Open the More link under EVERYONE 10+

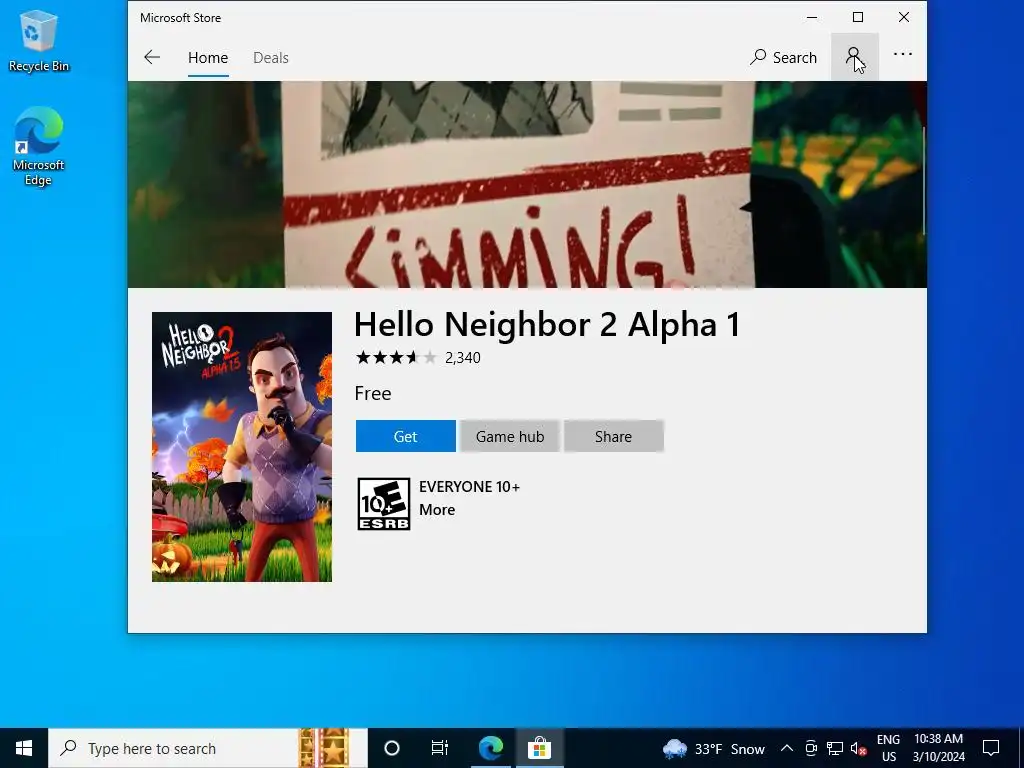point(437,510)
